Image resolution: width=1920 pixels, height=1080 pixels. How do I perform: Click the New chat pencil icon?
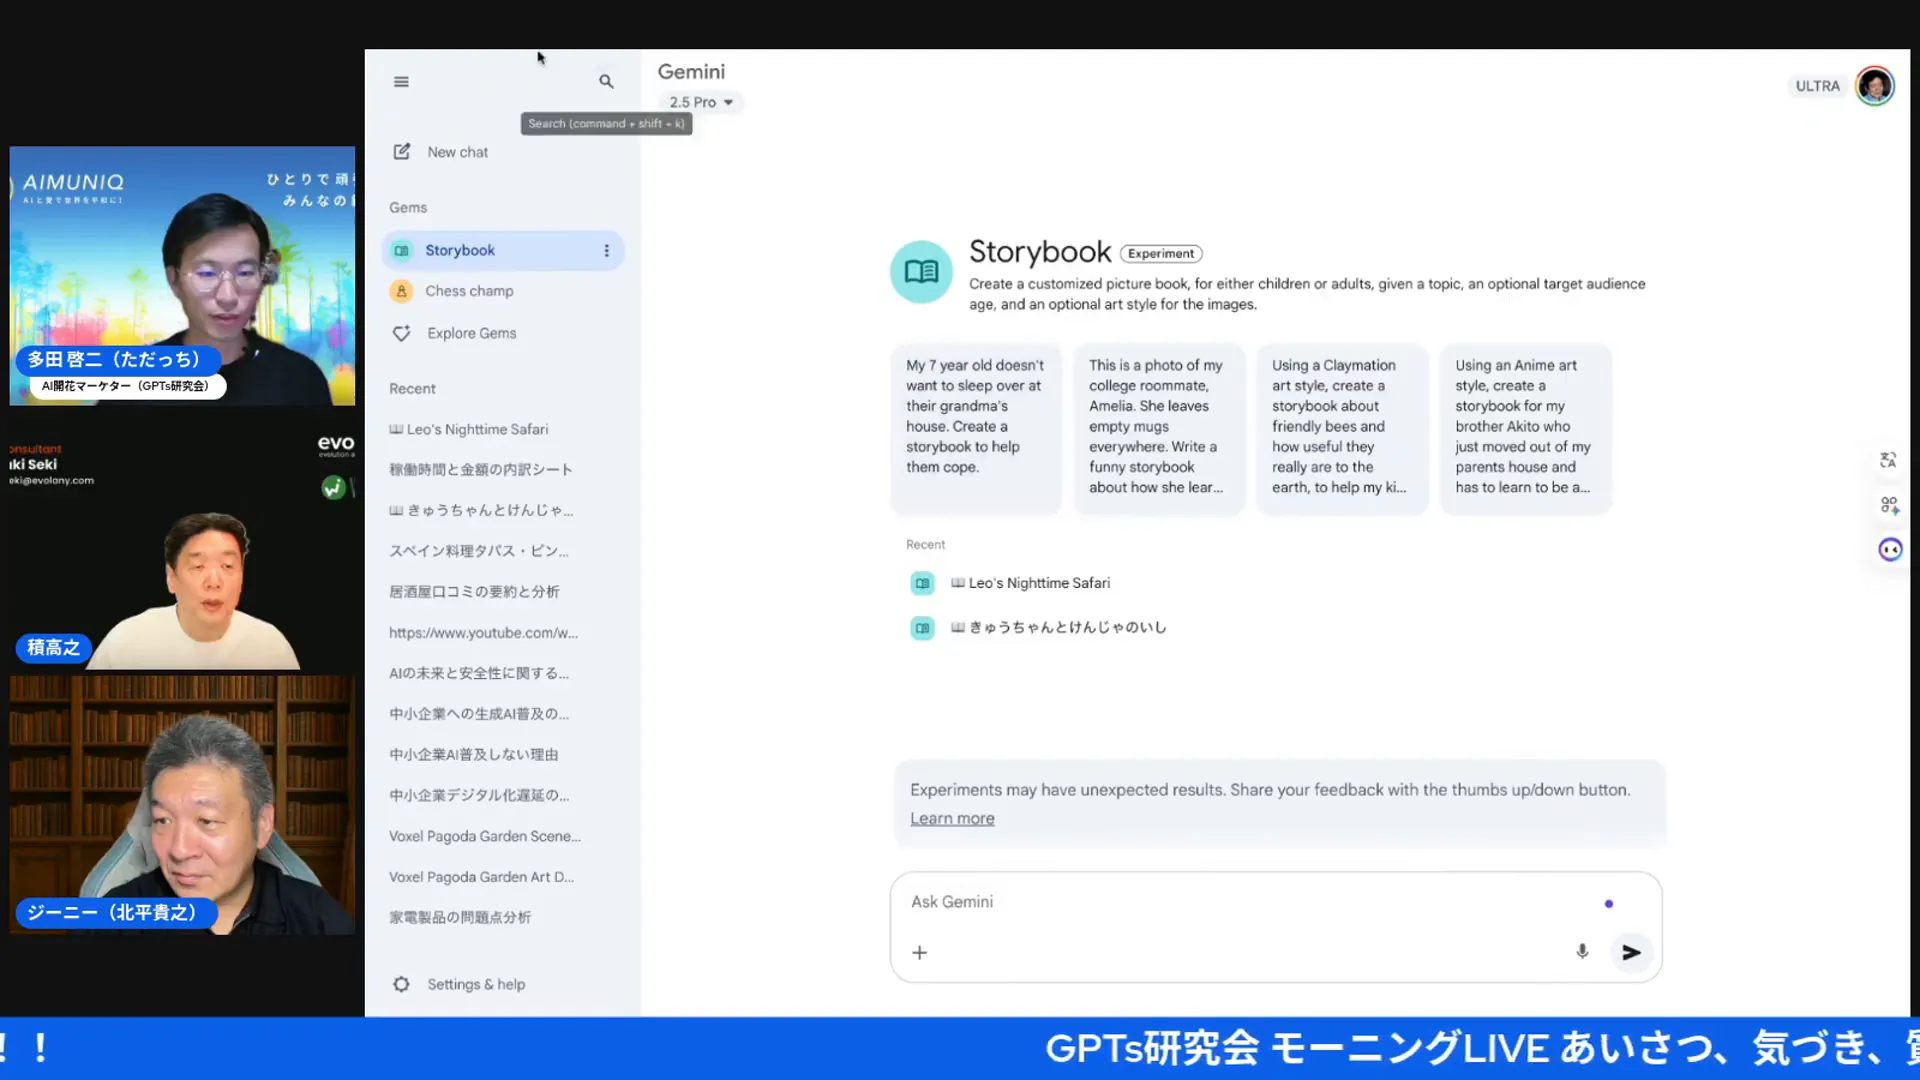[402, 152]
